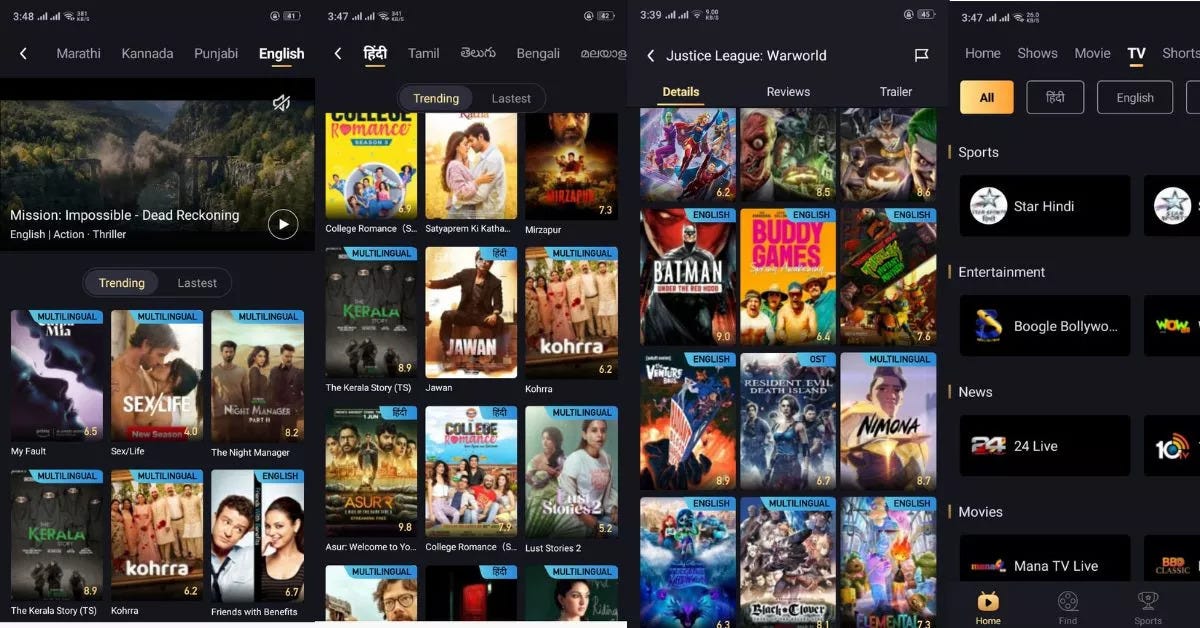Filter TV channels by Hindi chip
Screen dimensions: 1200x628
tap(1055, 97)
